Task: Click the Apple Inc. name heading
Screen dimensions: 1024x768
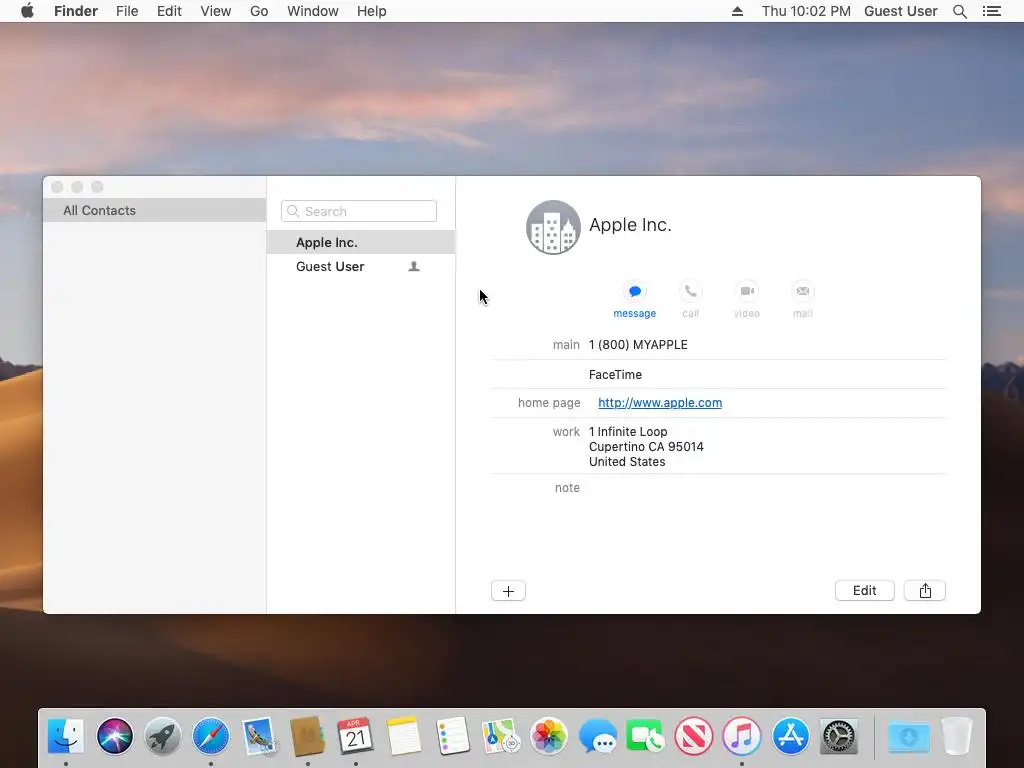Action: [630, 225]
